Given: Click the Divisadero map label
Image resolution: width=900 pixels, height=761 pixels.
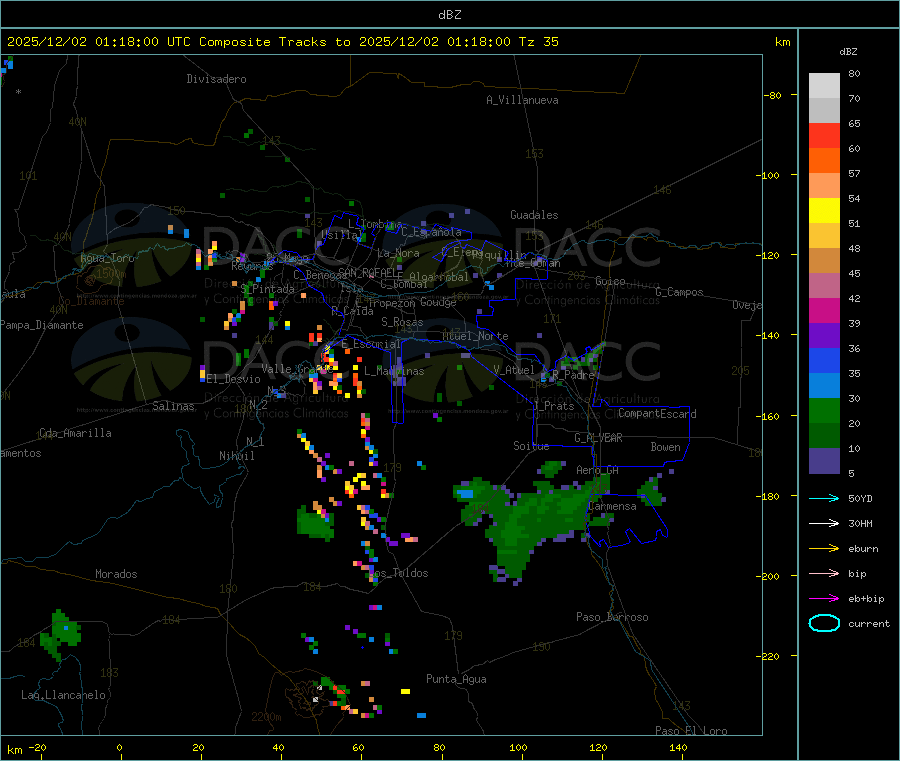Looking at the screenshot, I should pos(216,79).
